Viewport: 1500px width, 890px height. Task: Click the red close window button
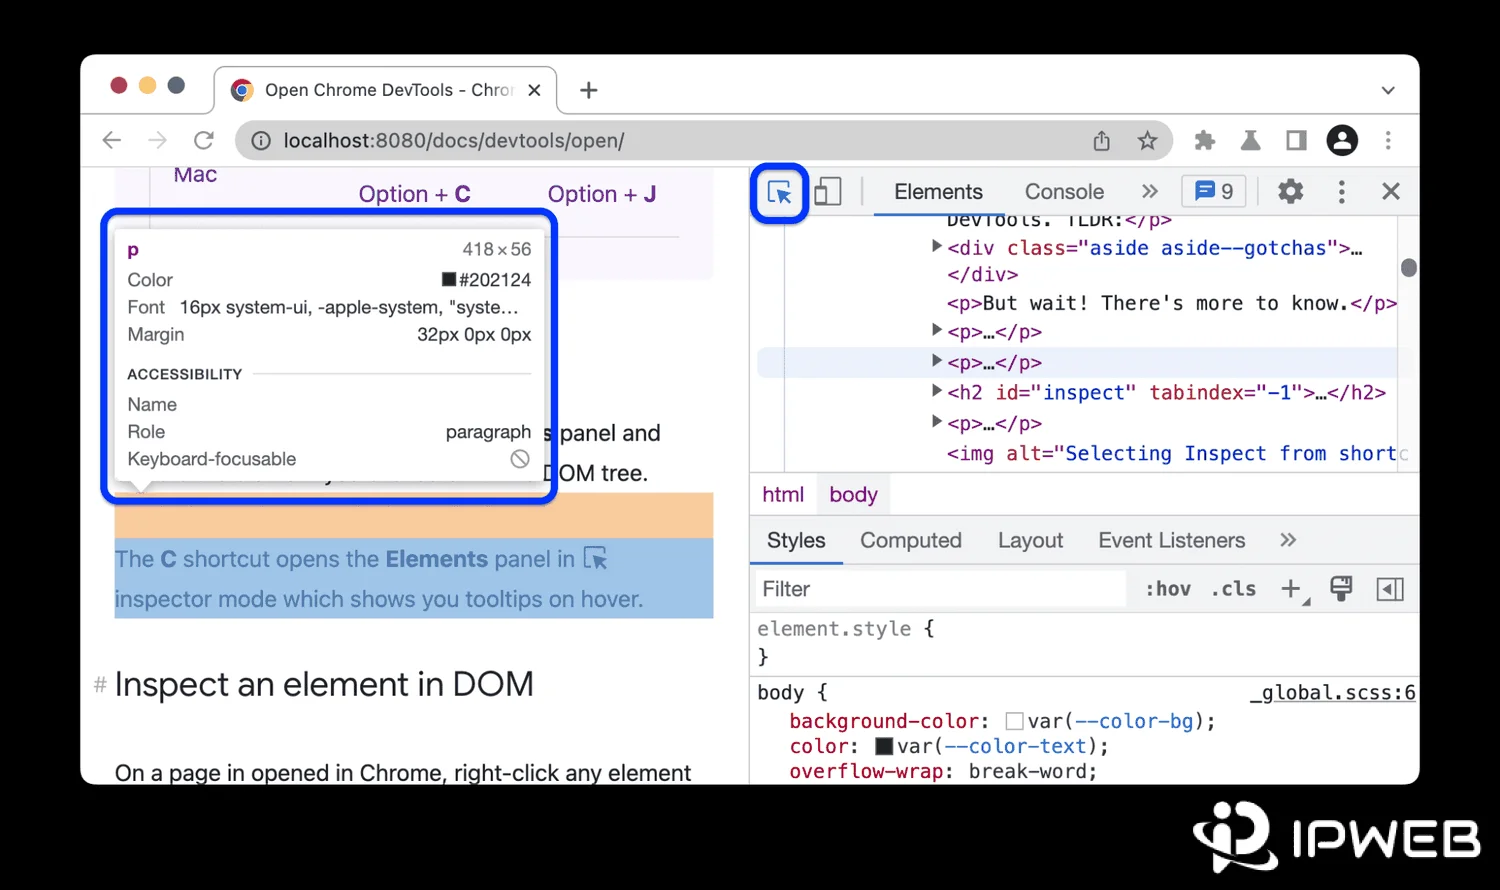point(119,85)
